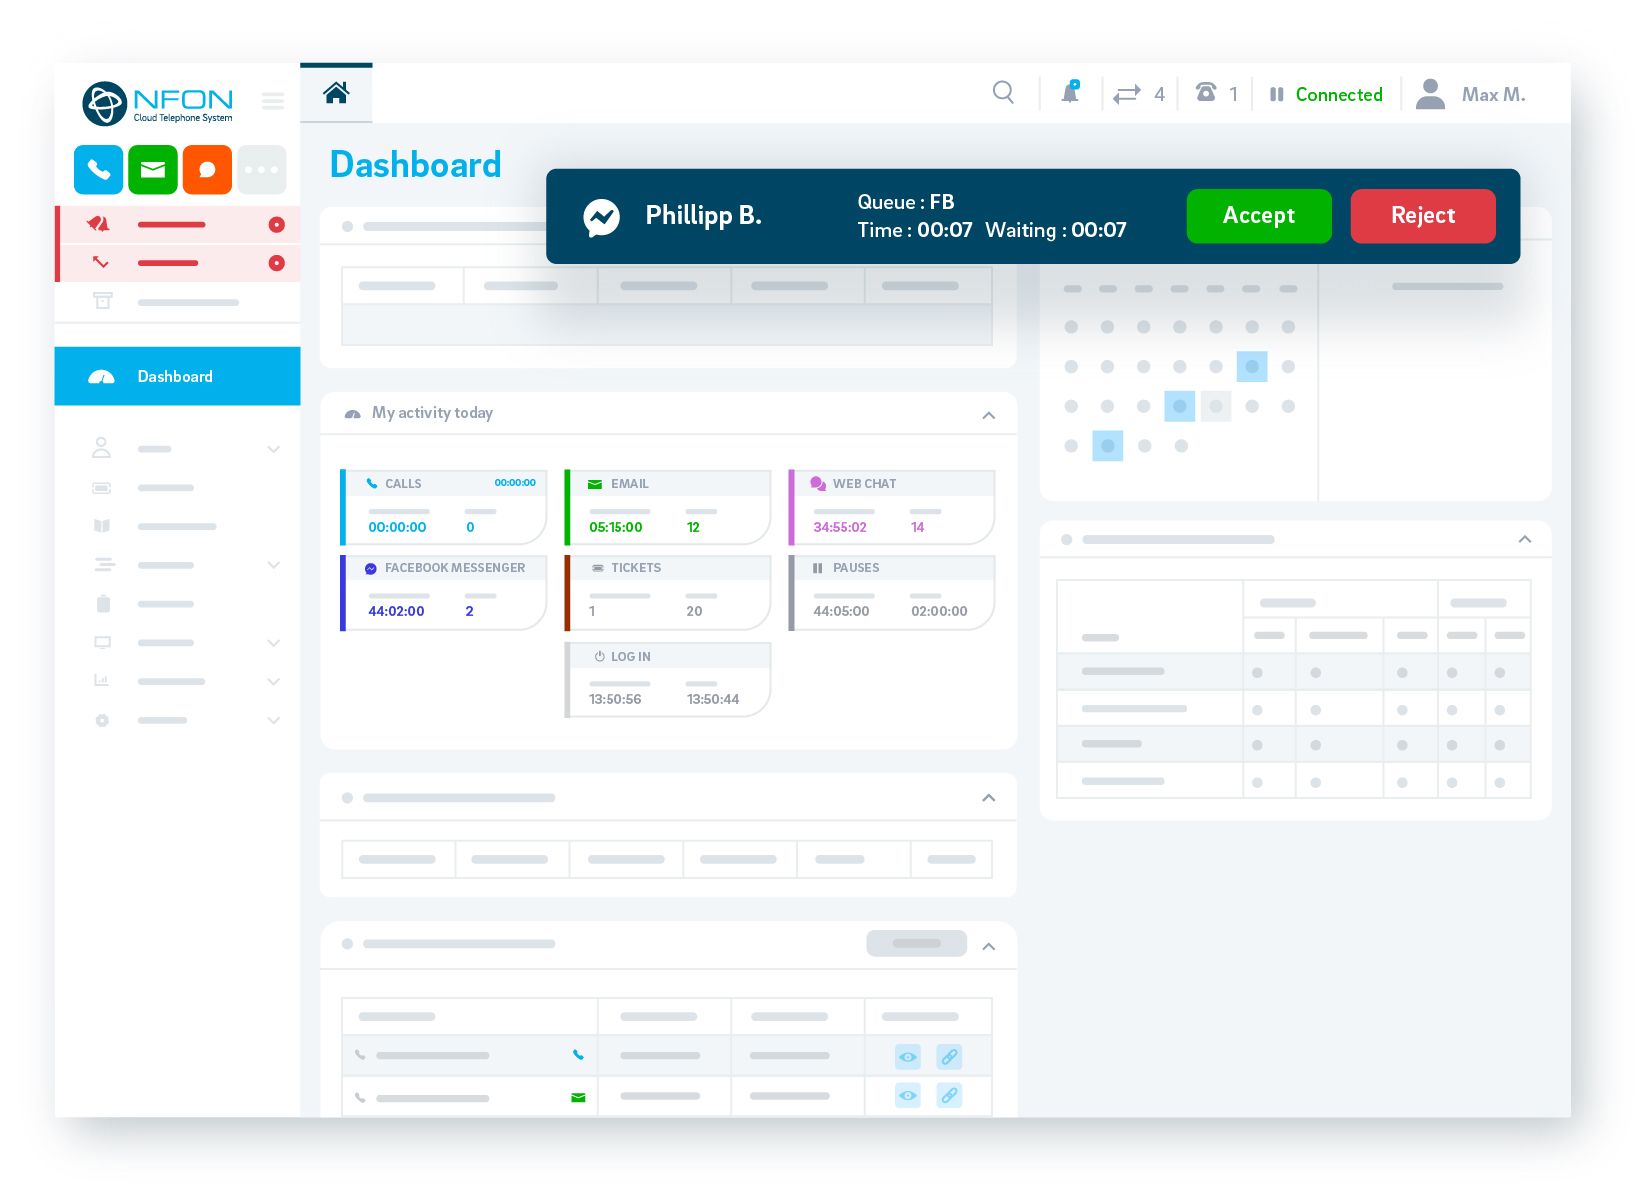1652x1204 pixels.
Task: Open the phone dialer icon
Action: [97, 169]
